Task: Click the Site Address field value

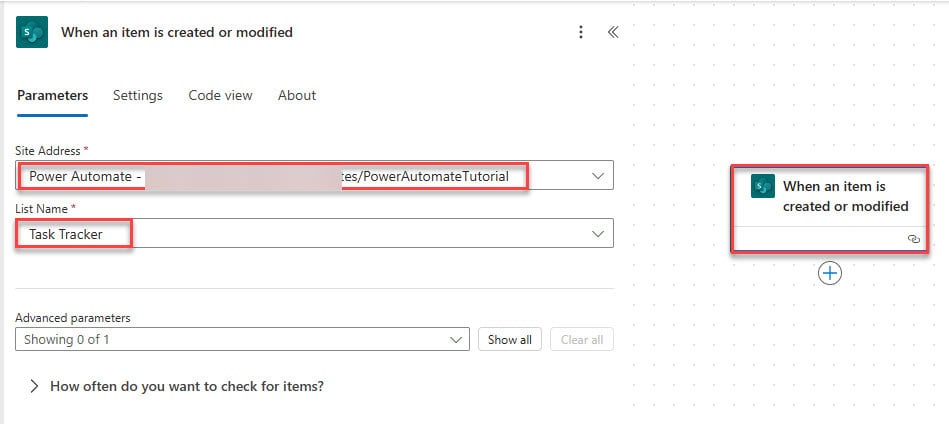Action: (x=314, y=176)
